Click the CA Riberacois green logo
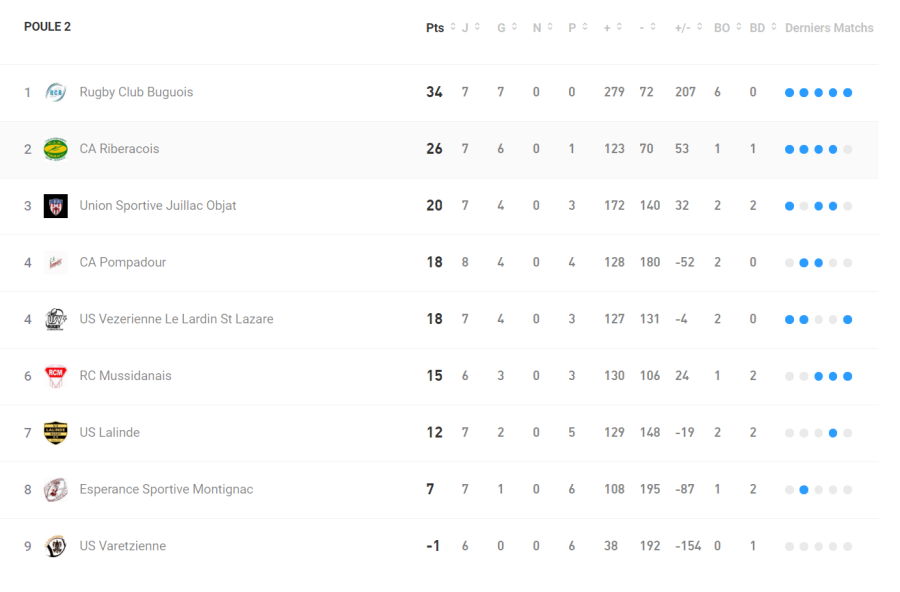The width and height of the screenshot is (900, 592). click(x=56, y=149)
